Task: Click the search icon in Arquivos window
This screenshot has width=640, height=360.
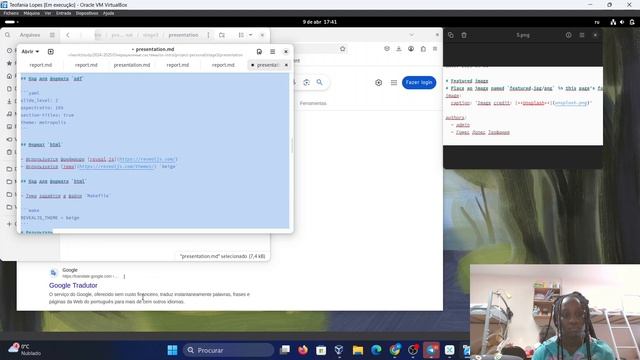Action: tap(8, 35)
